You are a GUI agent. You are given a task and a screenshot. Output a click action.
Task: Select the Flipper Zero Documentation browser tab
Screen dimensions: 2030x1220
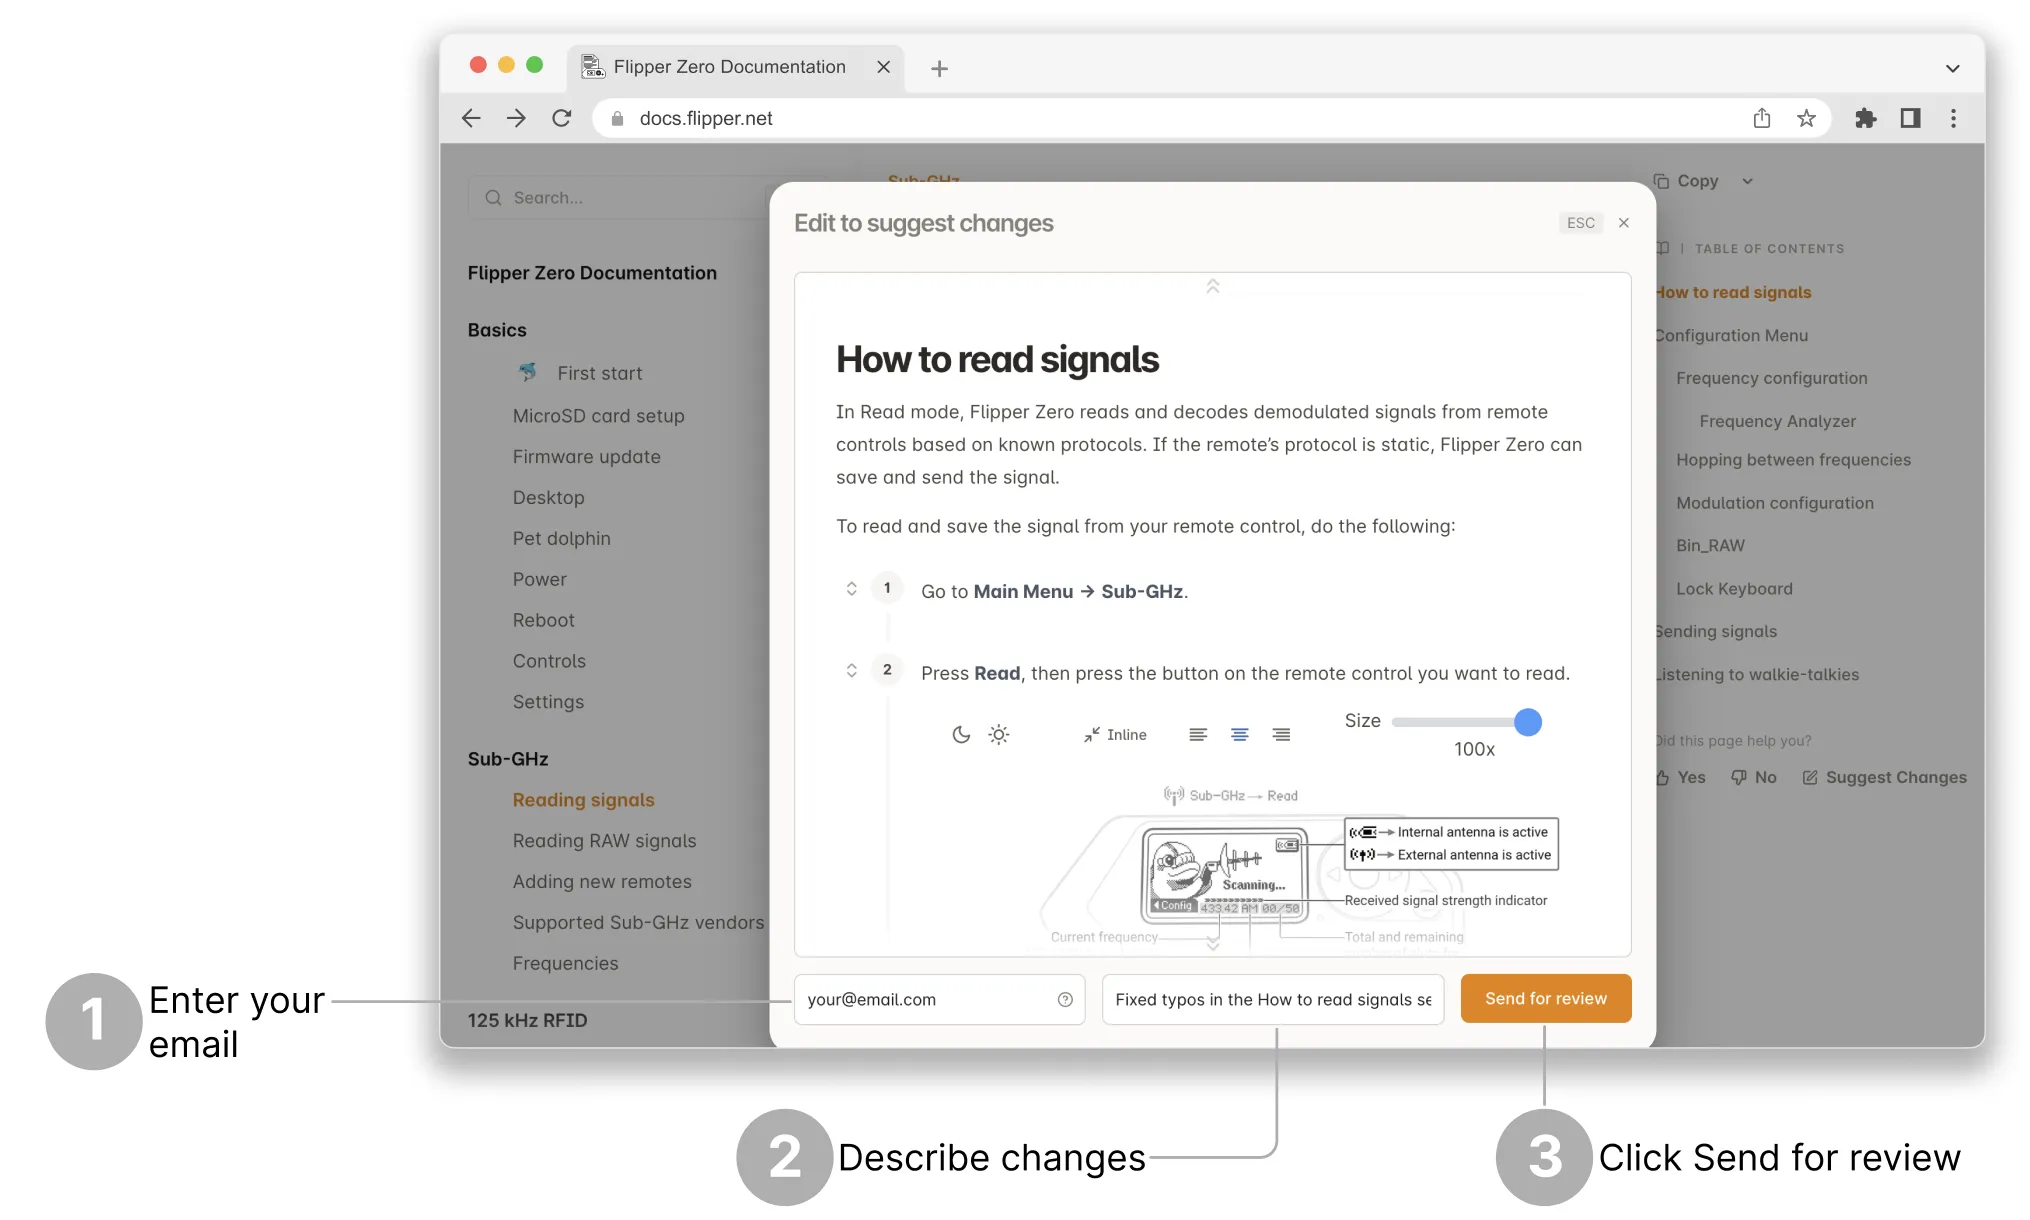[736, 67]
